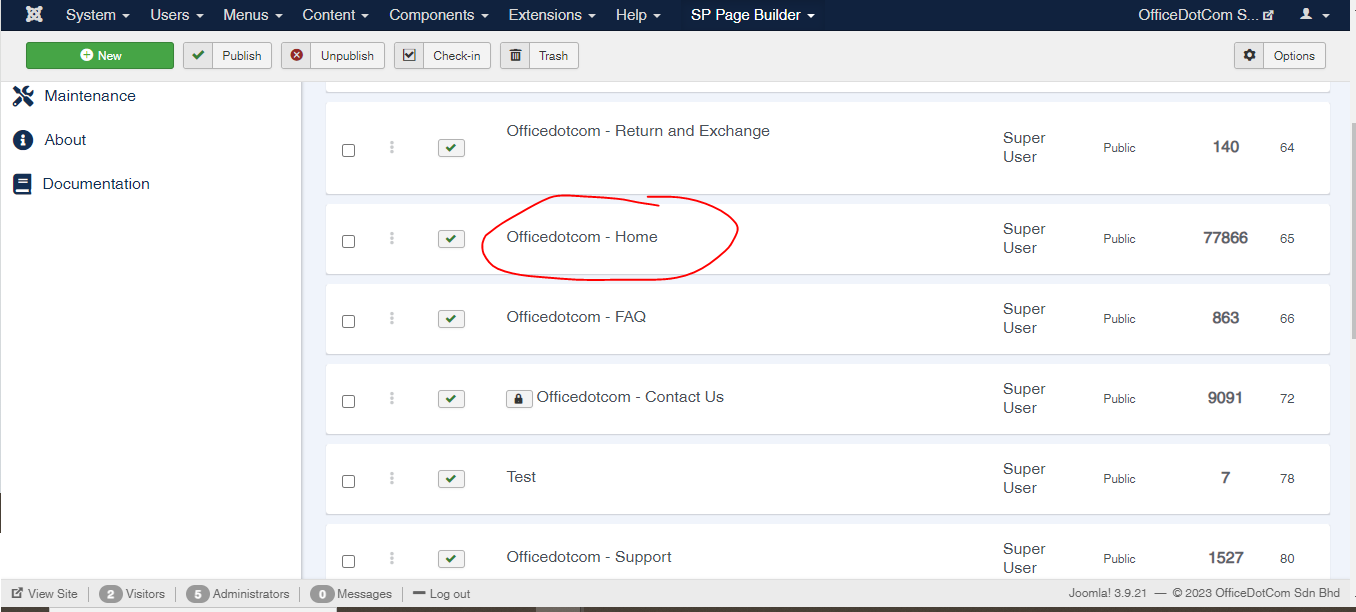Open the Officedotcom - Support page
Image resolution: width=1356 pixels, height=612 pixels.
(589, 557)
